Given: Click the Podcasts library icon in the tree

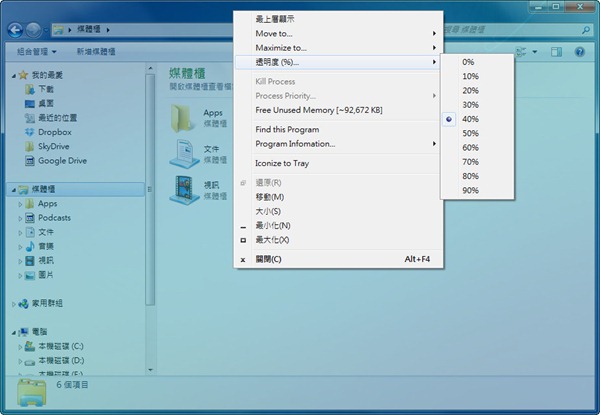Looking at the screenshot, I should [29, 218].
